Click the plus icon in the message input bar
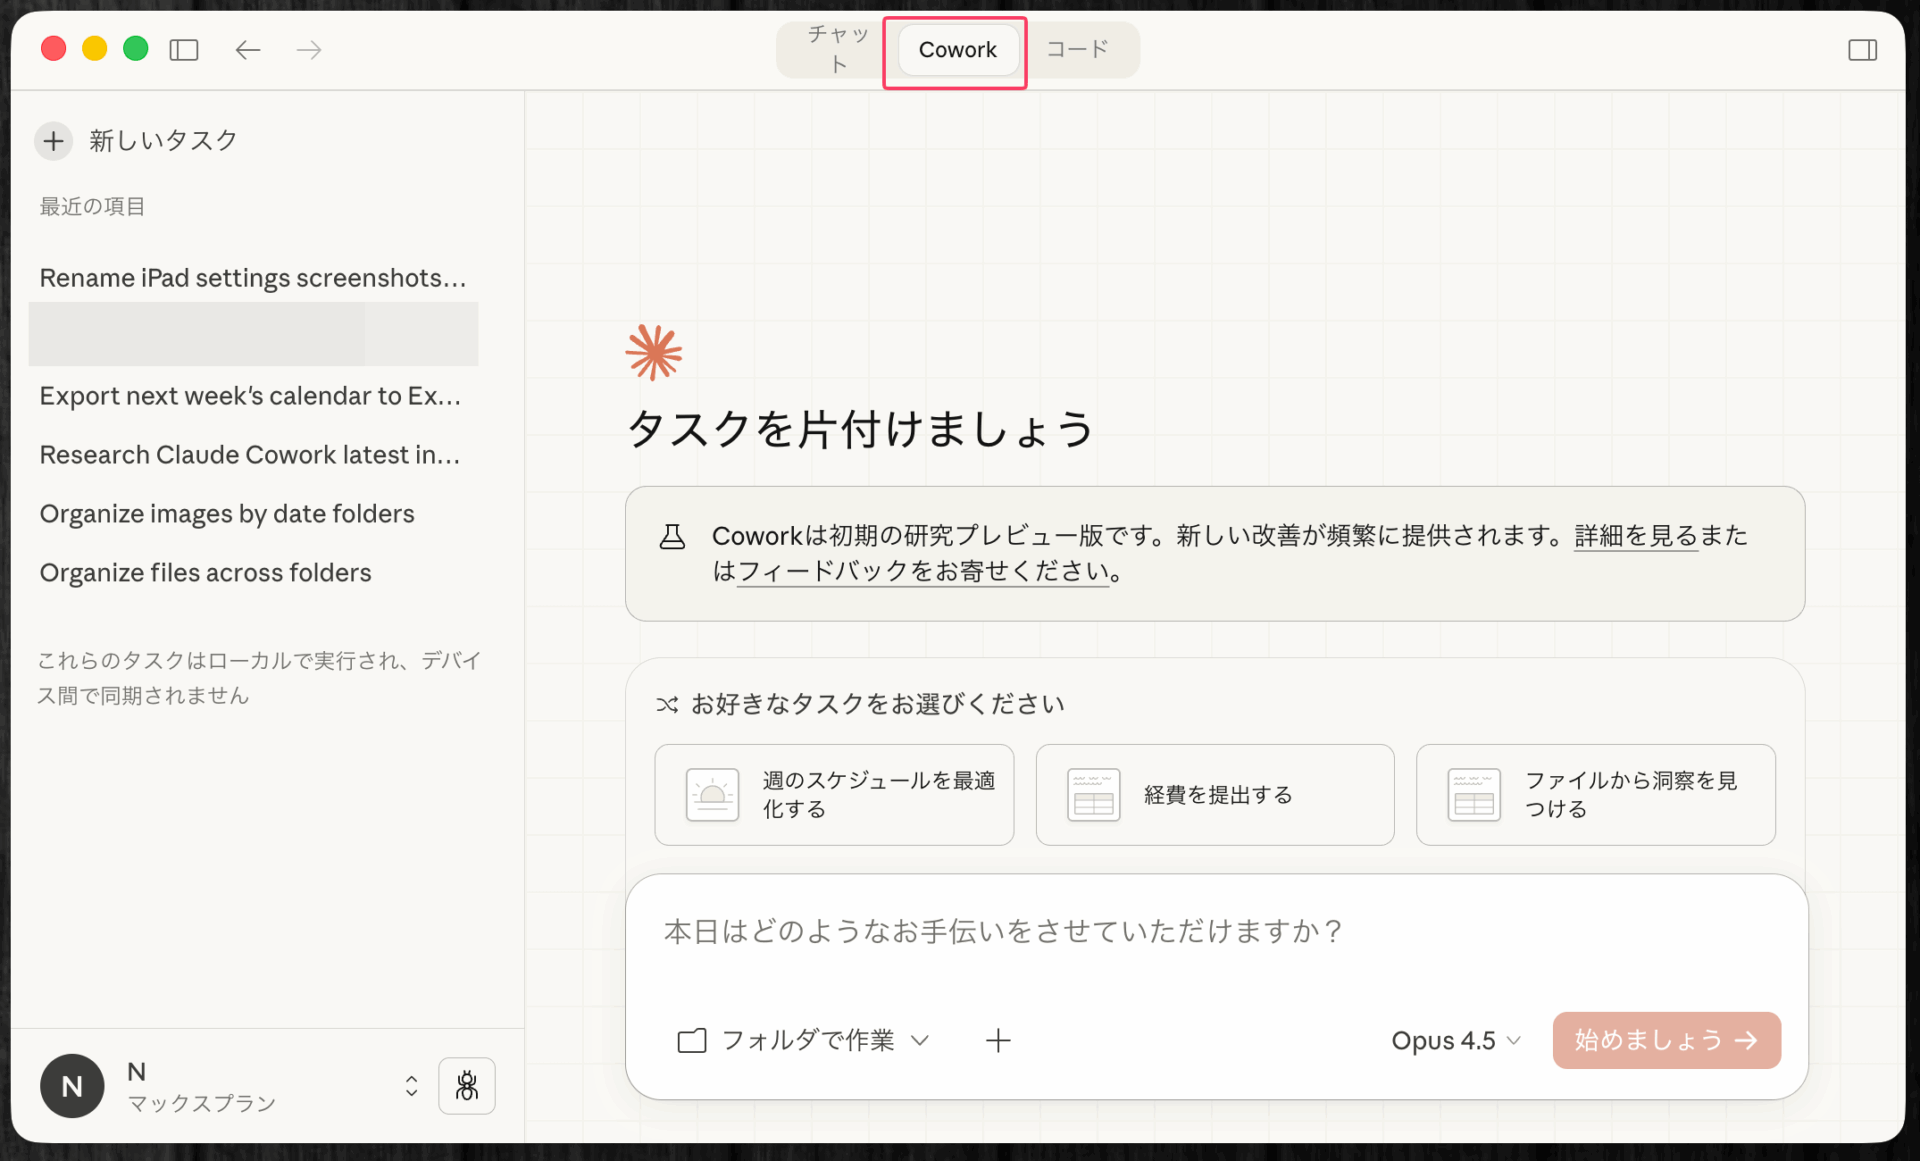The image size is (1920, 1161). [998, 1040]
